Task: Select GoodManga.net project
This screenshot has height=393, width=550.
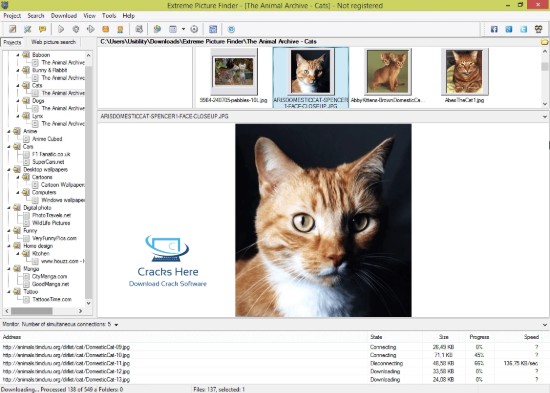Action: 51,284
